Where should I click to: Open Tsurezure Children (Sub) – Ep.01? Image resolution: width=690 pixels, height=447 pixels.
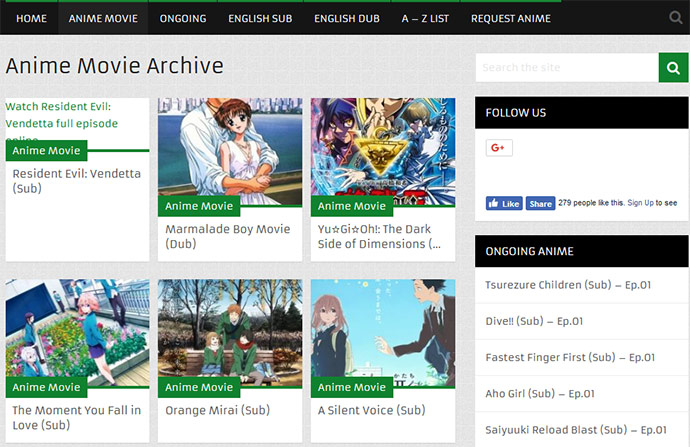click(x=568, y=285)
